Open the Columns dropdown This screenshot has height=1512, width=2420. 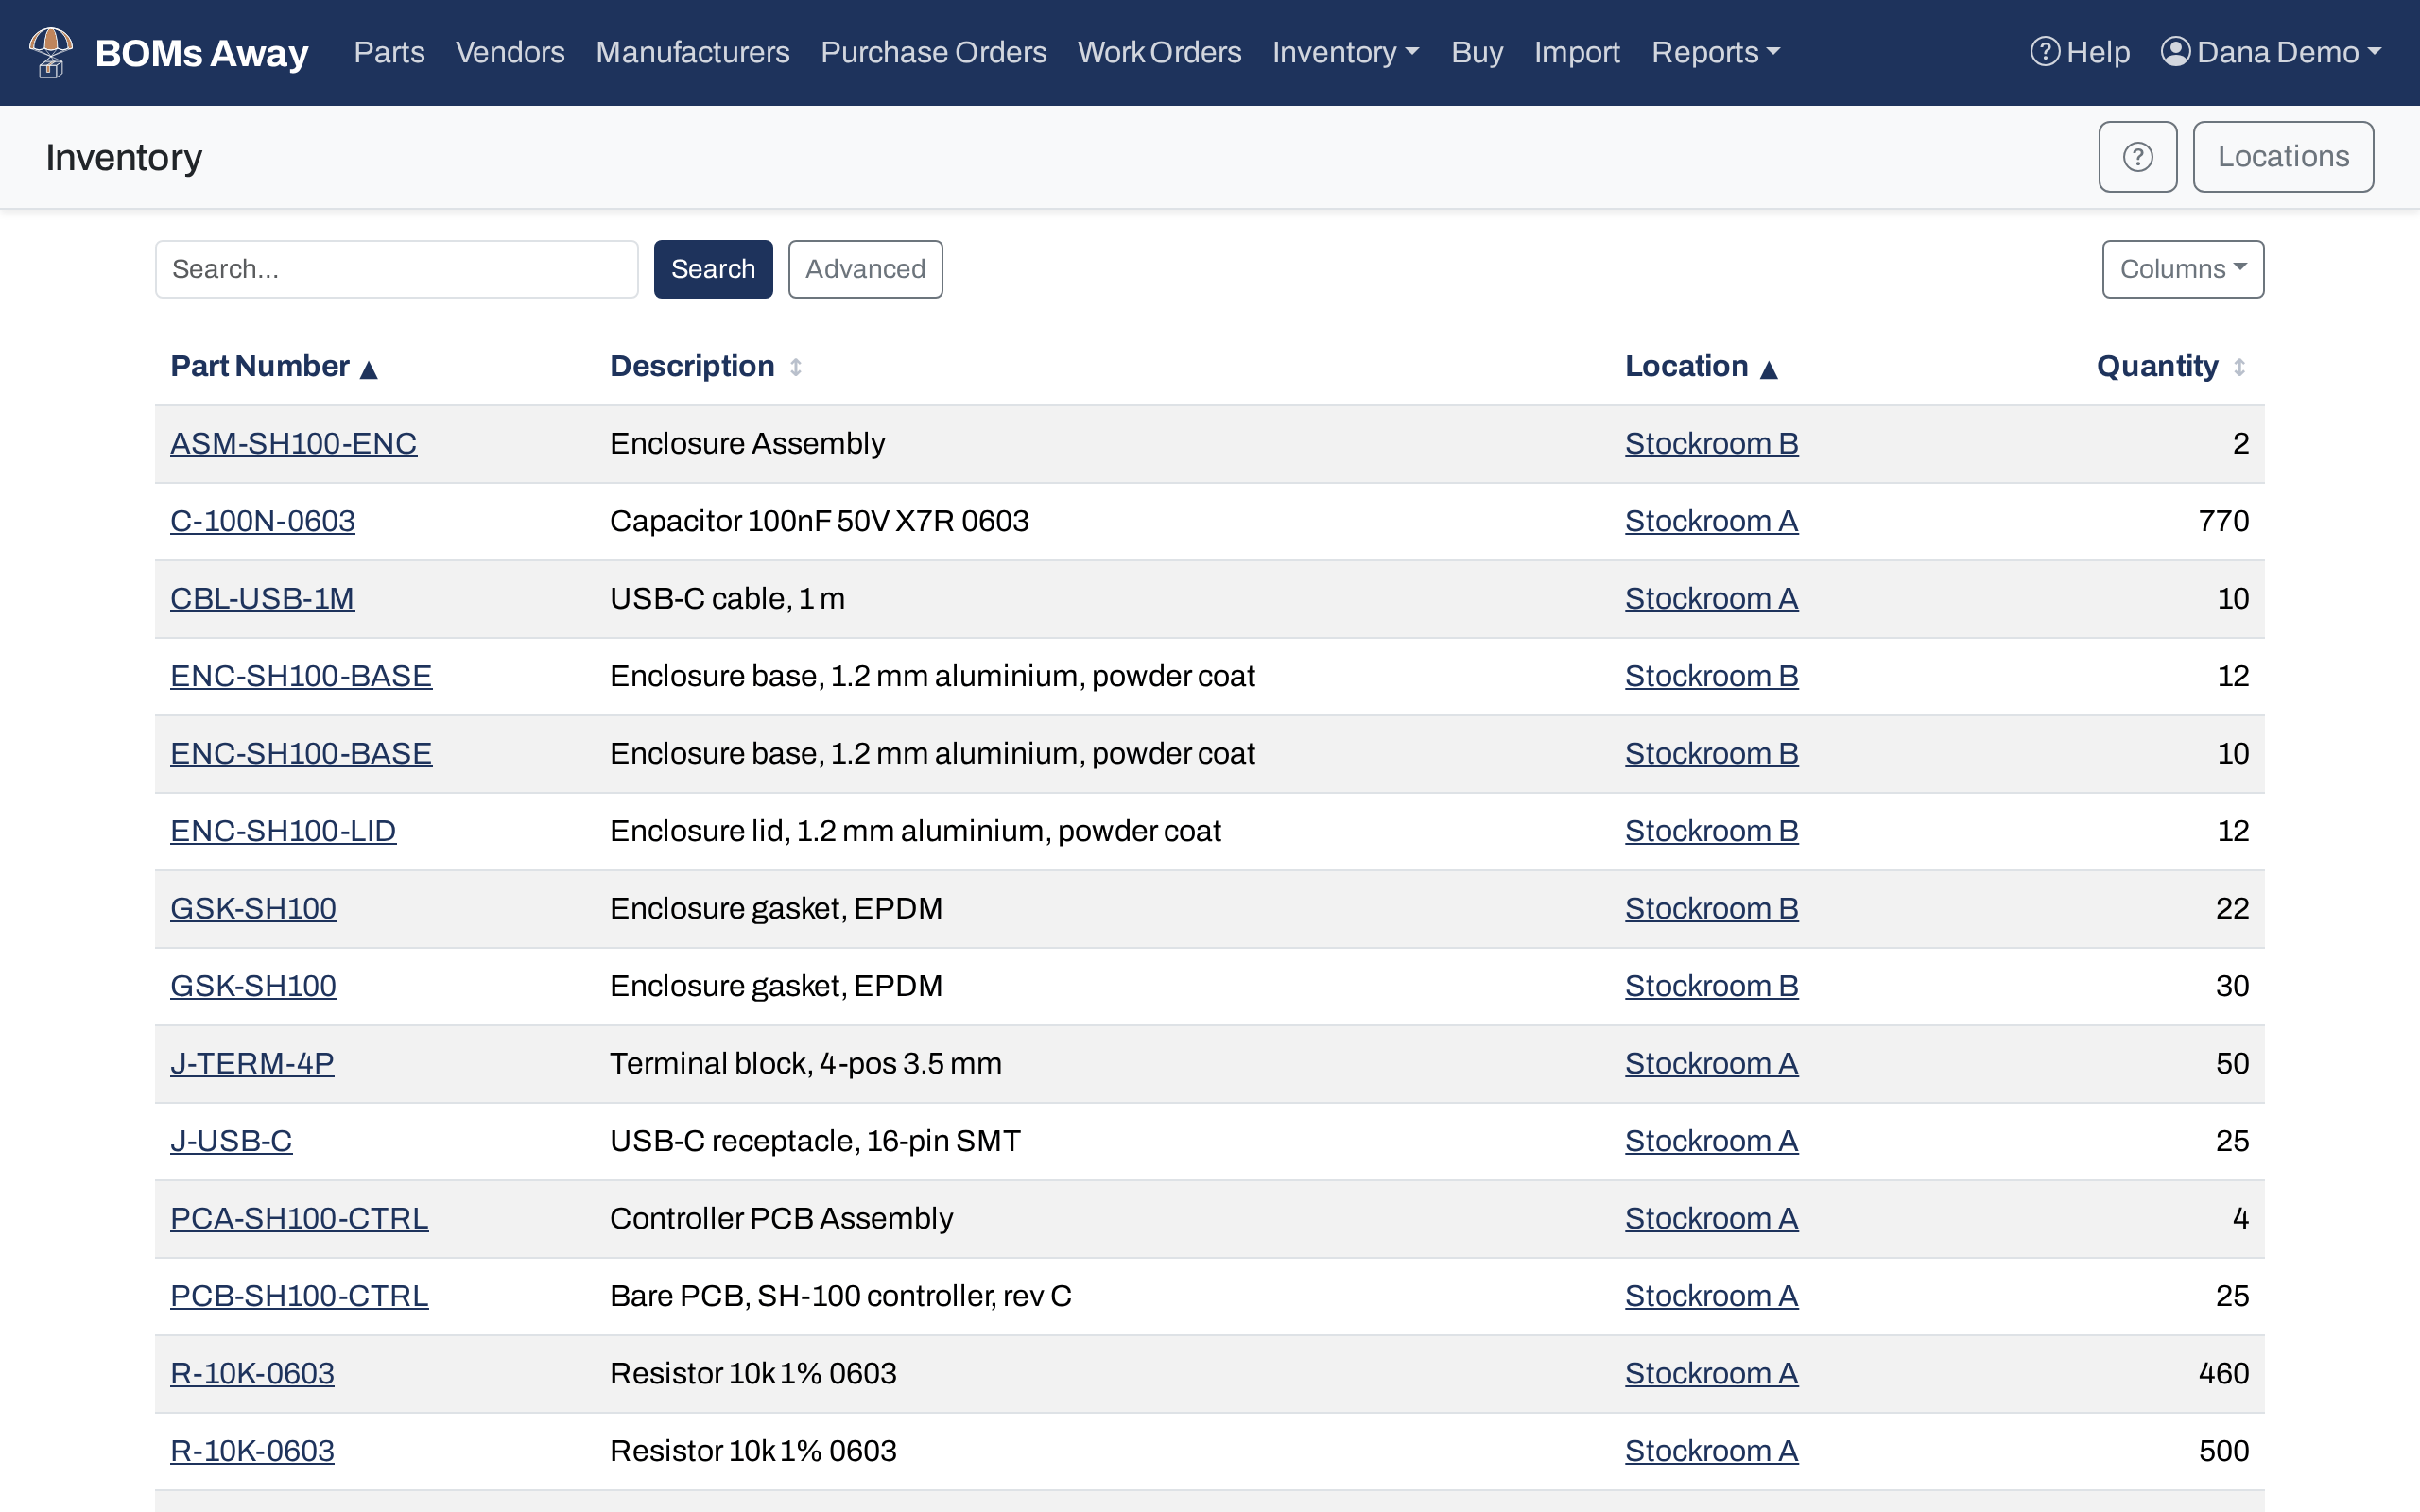point(2182,269)
